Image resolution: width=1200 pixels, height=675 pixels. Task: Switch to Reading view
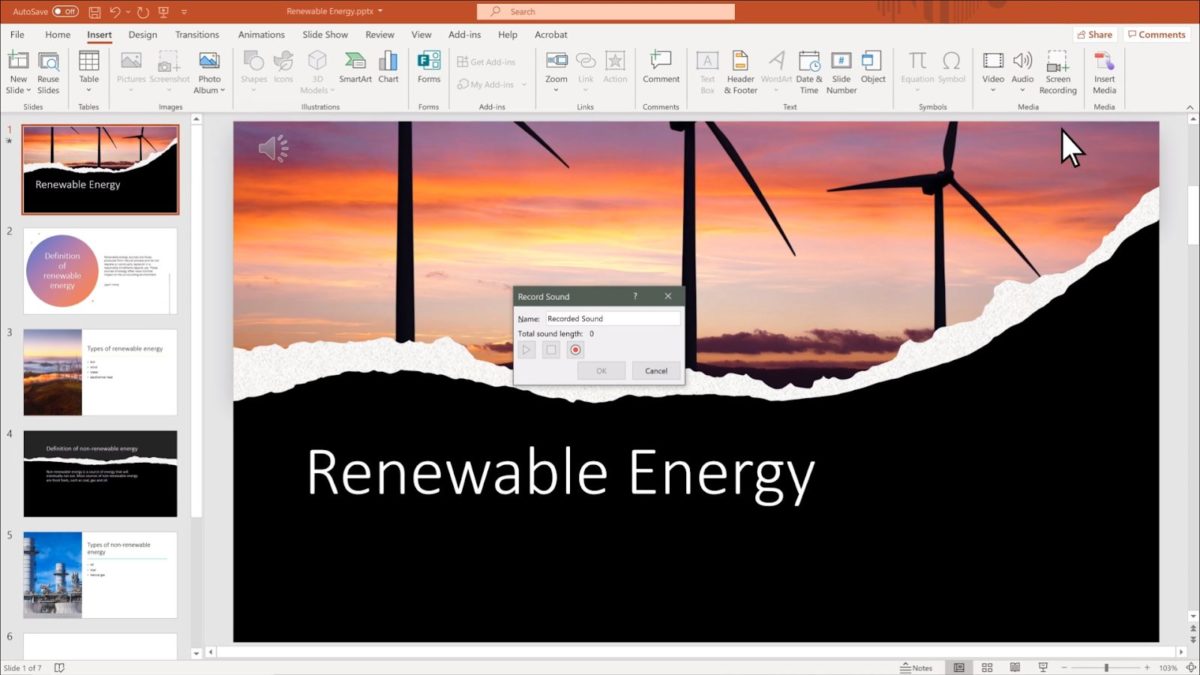click(1015, 667)
